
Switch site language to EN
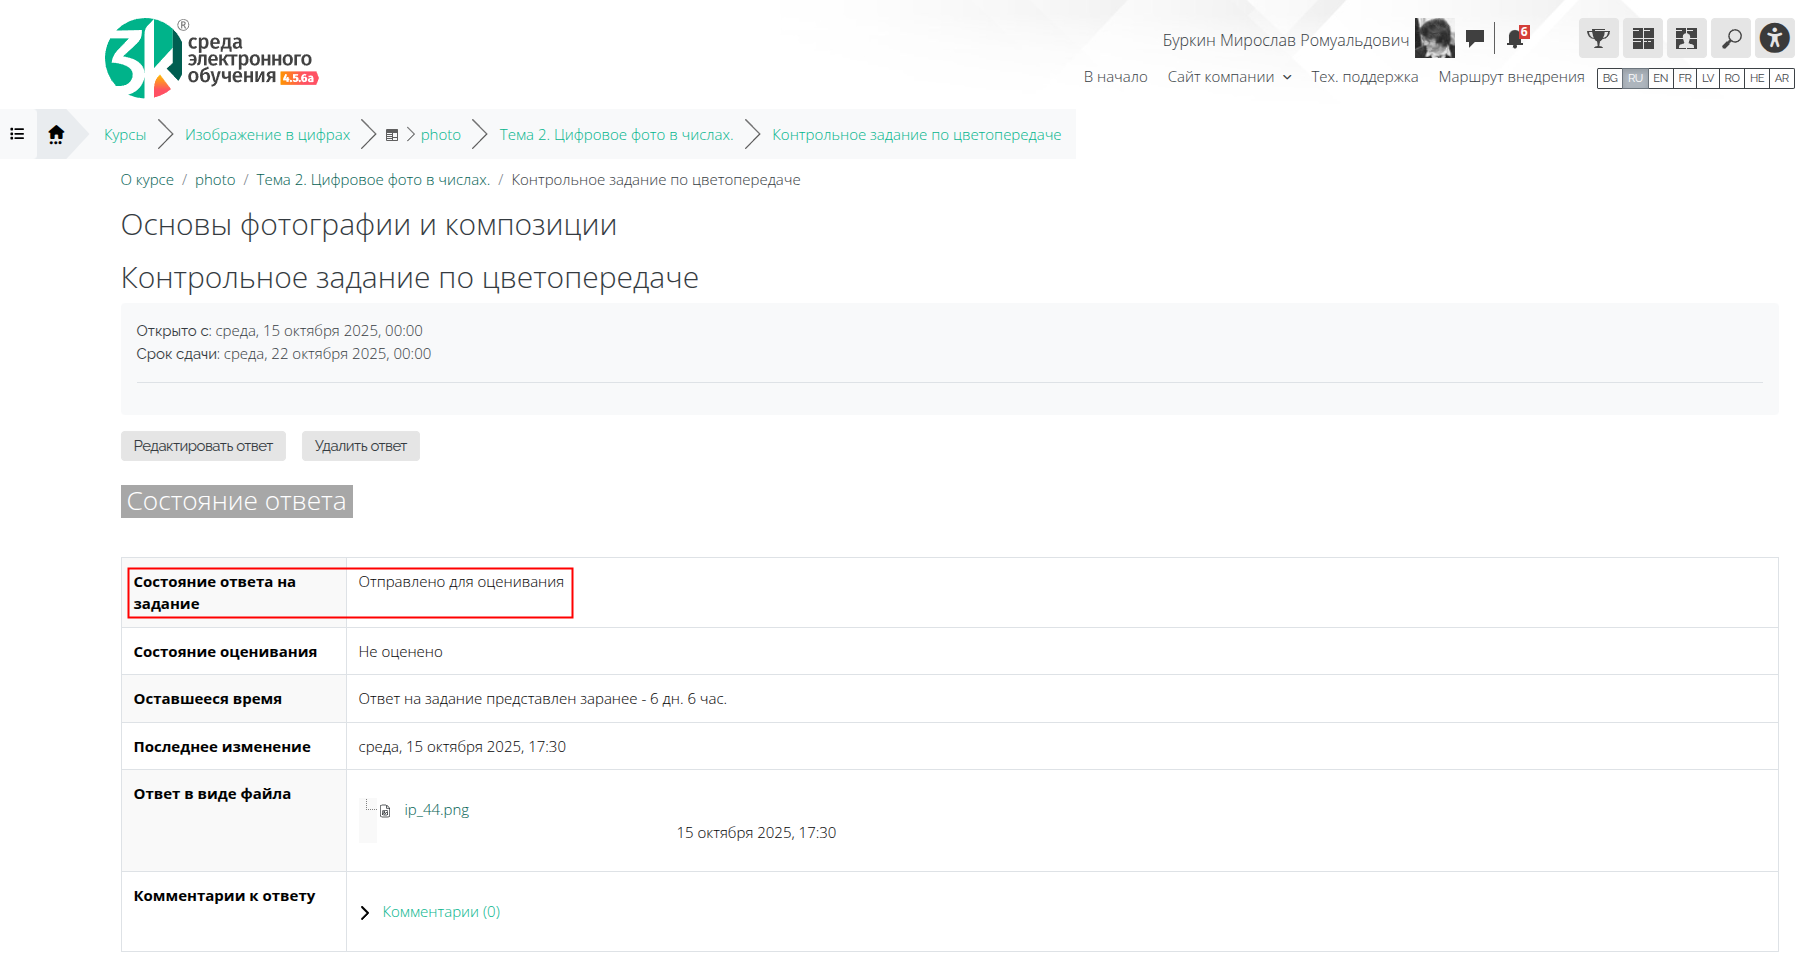[x=1660, y=78]
